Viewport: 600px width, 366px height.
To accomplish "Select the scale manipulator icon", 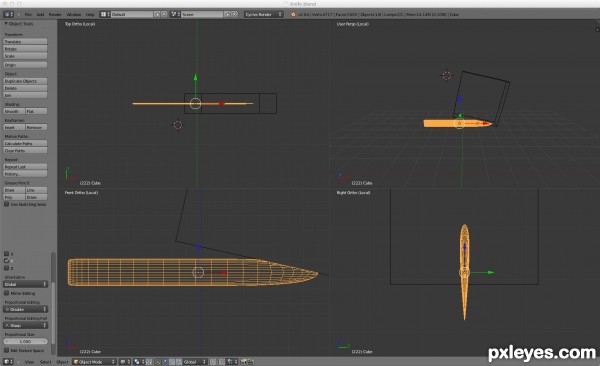I will (178, 362).
